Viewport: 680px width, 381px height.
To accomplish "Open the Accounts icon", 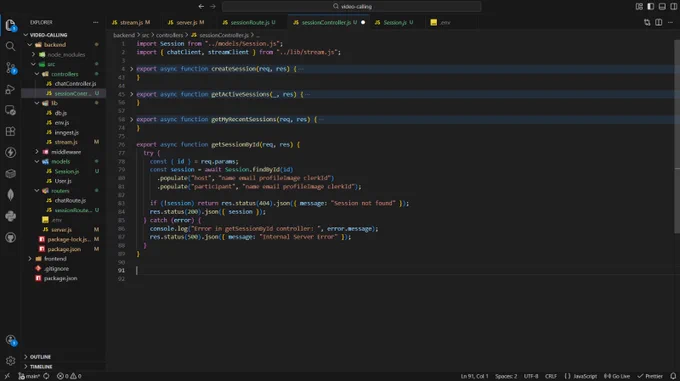I will point(10,340).
